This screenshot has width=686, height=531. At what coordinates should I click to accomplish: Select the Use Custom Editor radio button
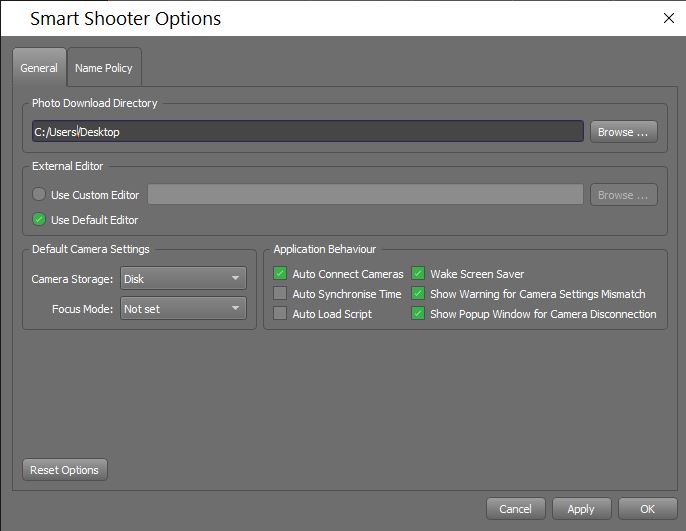coord(39,194)
